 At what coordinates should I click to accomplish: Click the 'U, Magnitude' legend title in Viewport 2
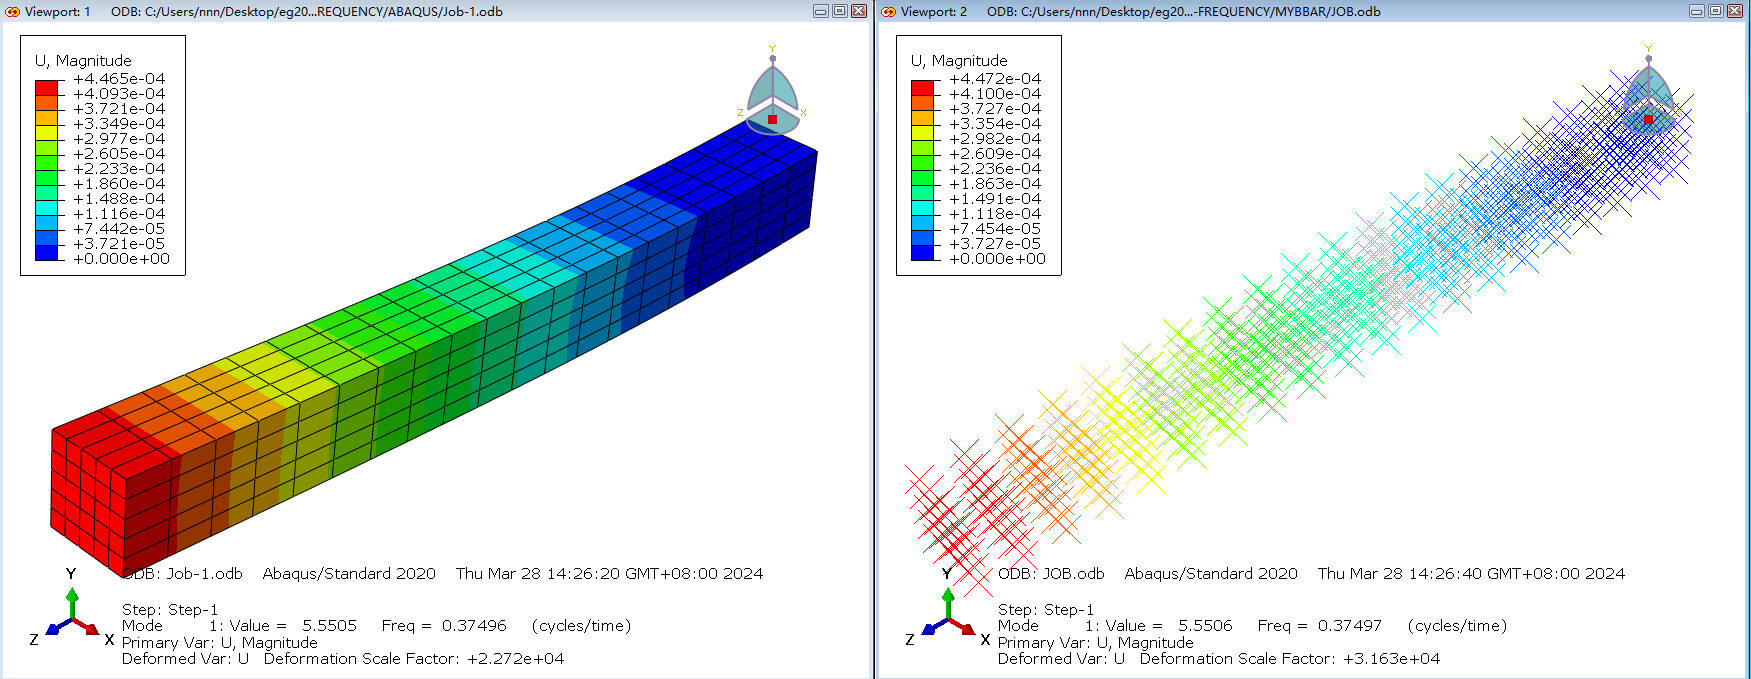point(959,60)
